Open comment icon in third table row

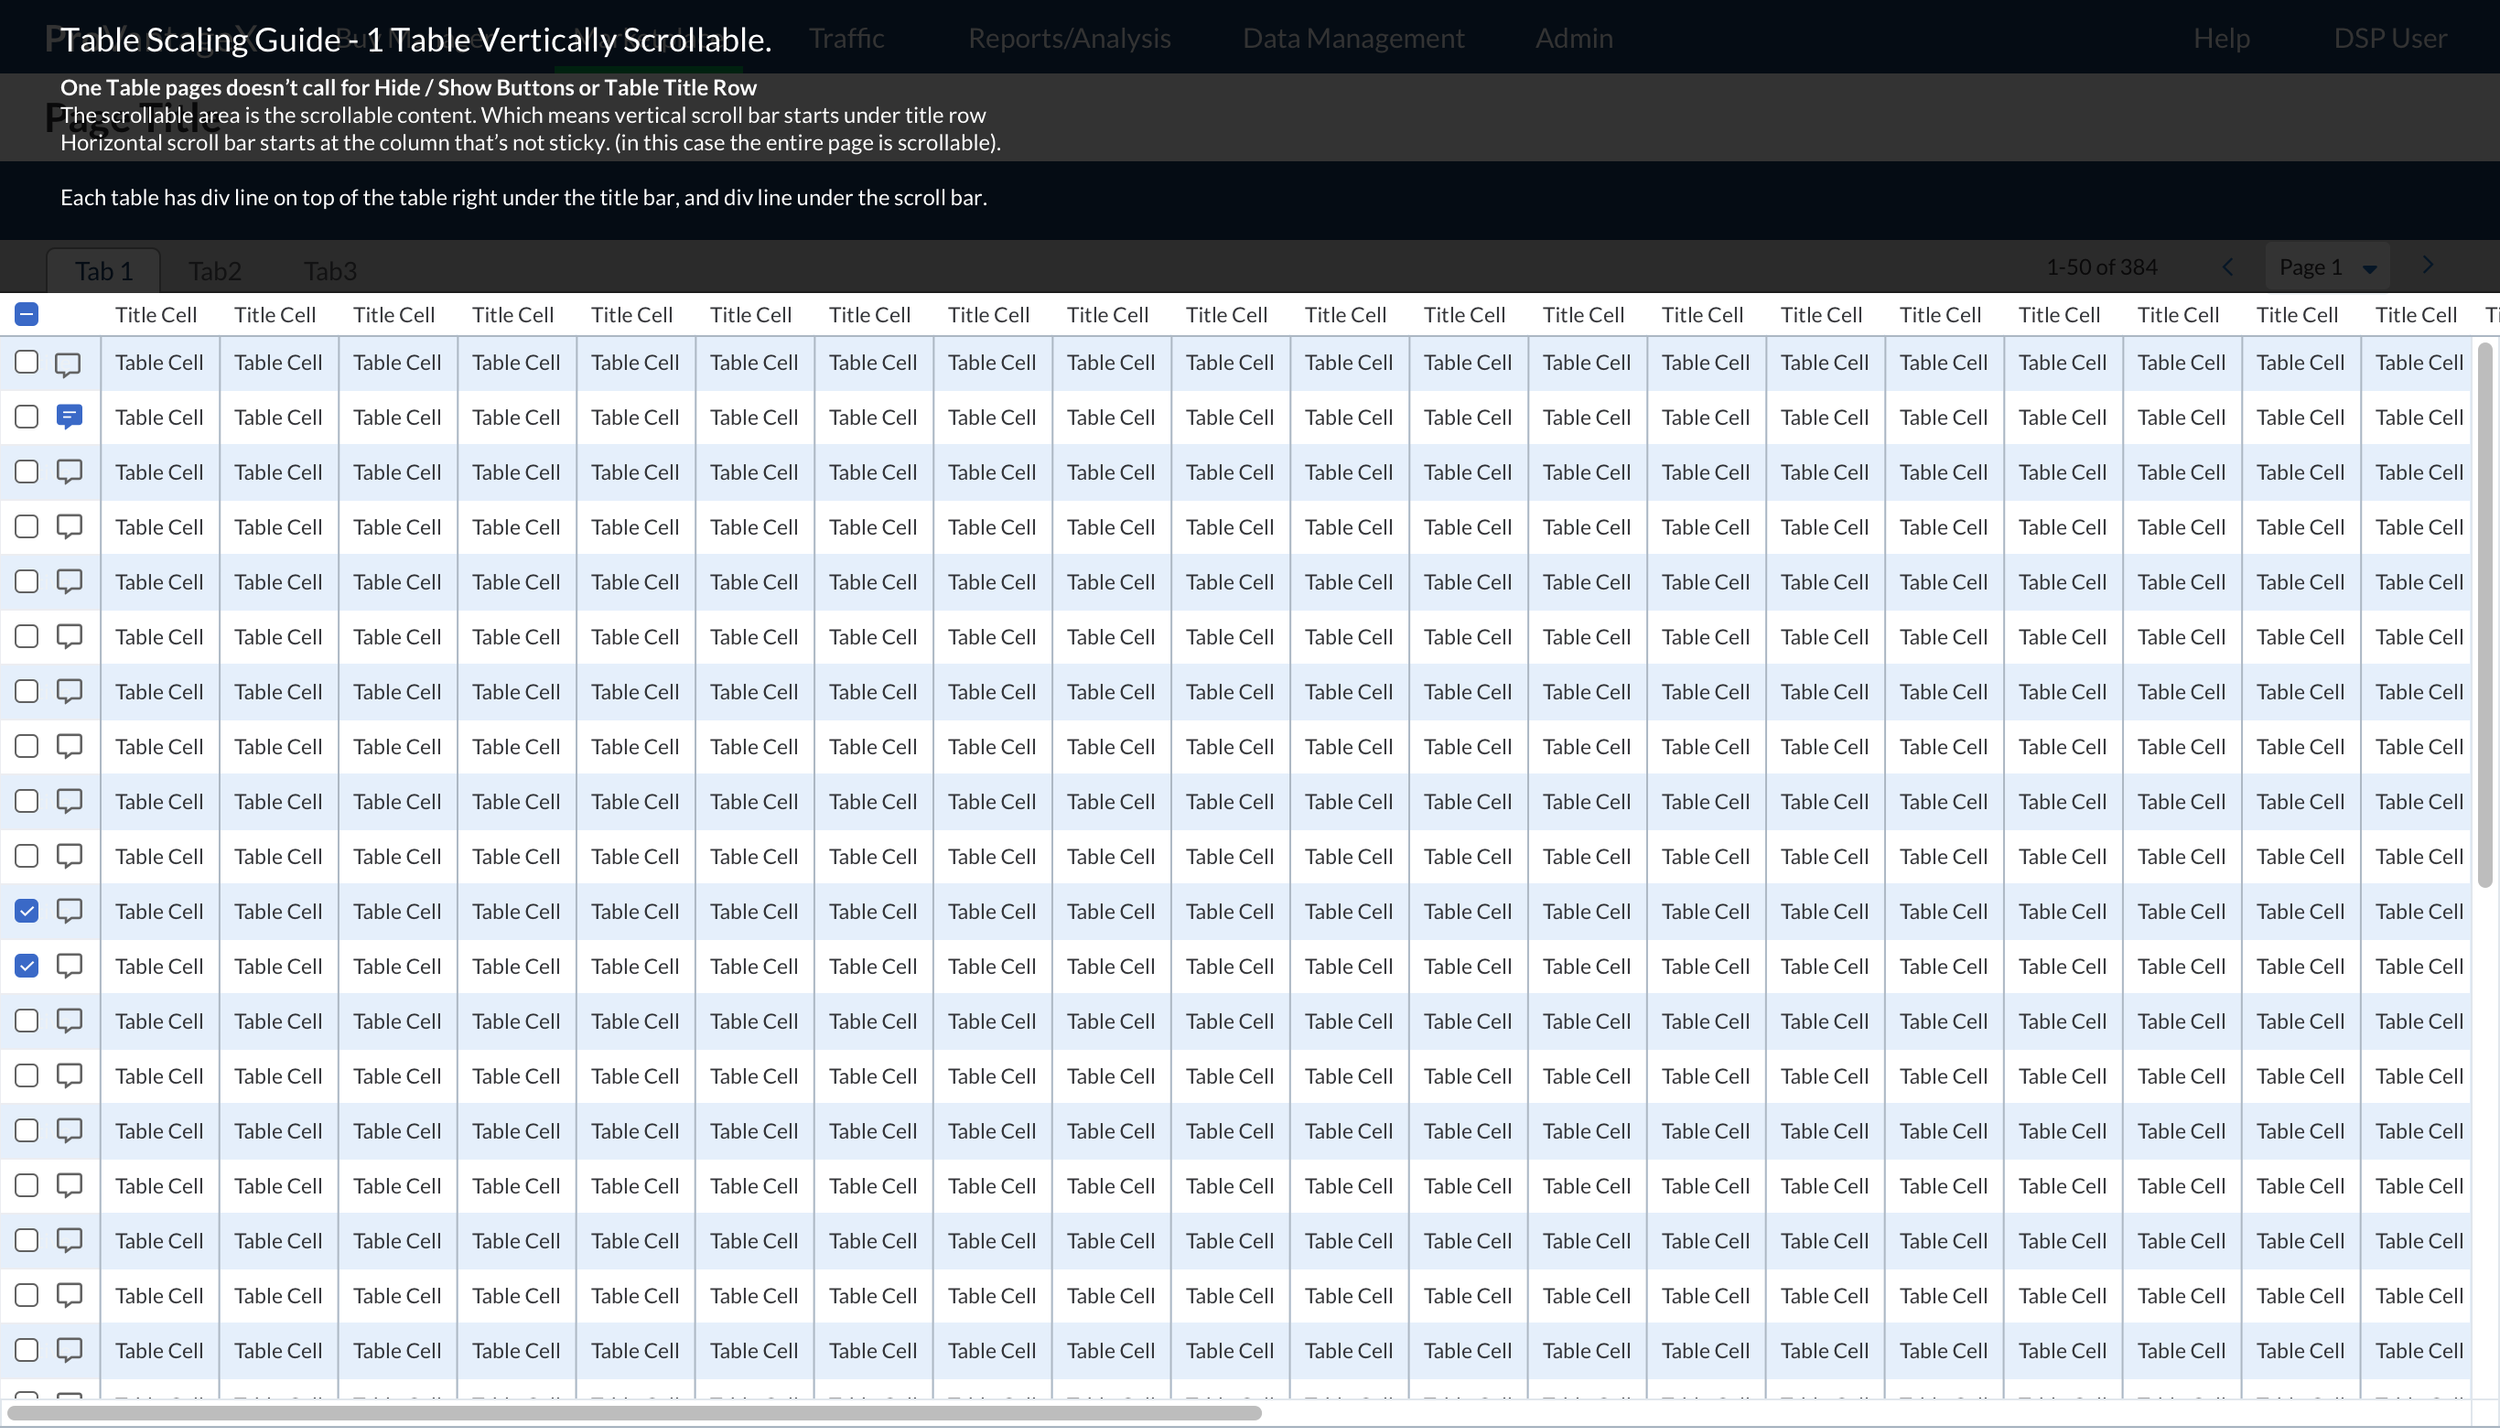click(x=69, y=471)
